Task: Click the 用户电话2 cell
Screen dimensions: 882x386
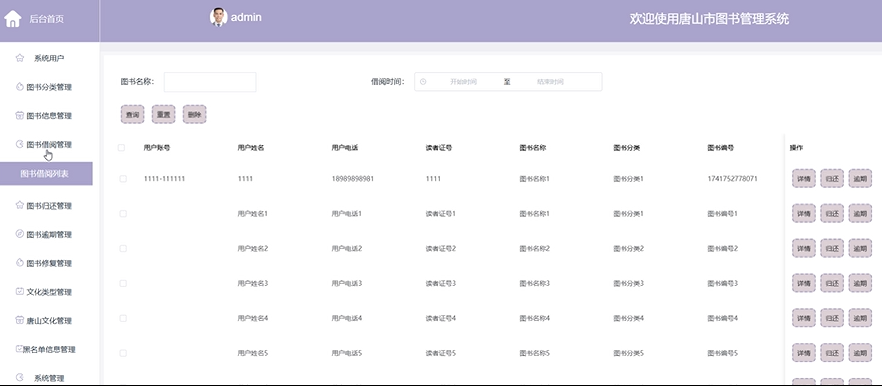Action: 346,249
